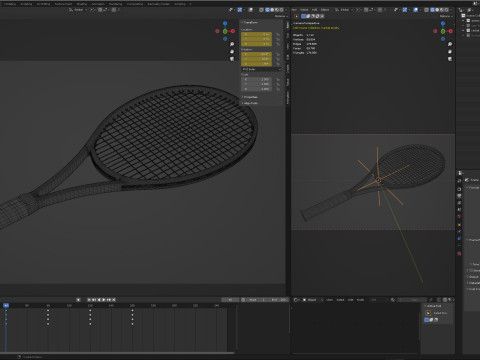The image size is (480, 360).
Task: Open the Output properties tab
Action: [459, 196]
